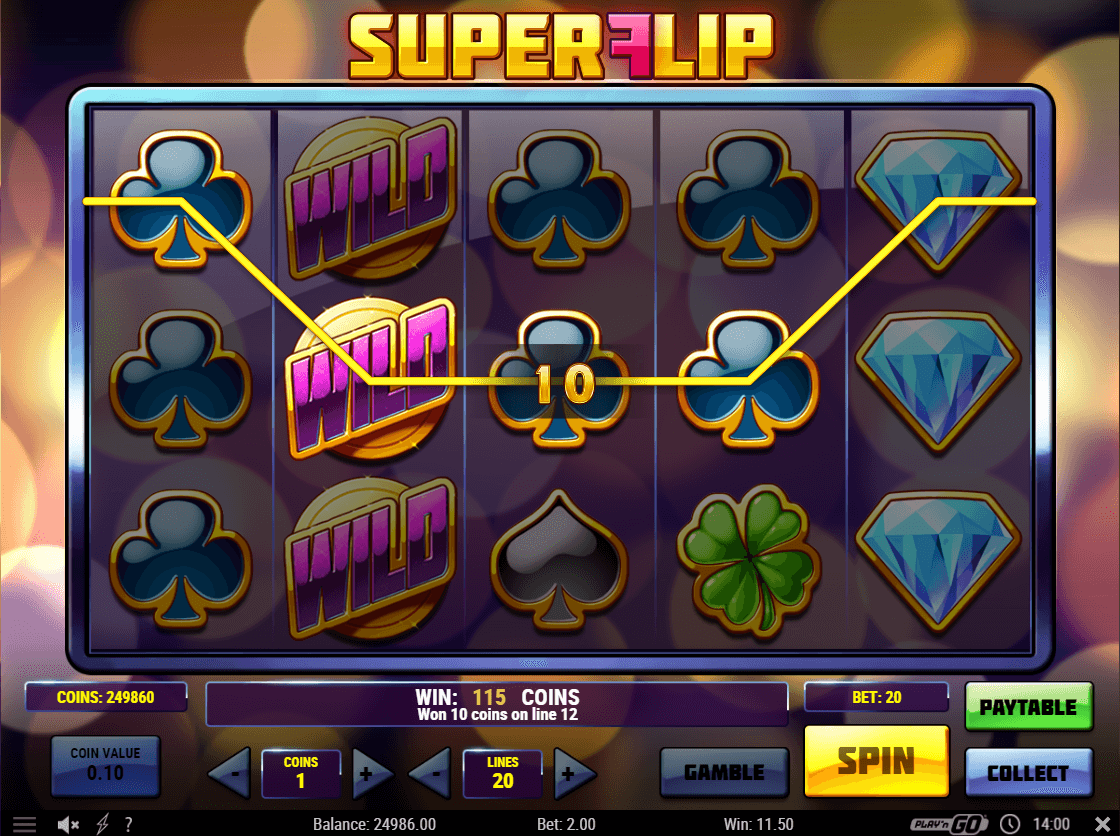The width and height of the screenshot is (1120, 836).
Task: Click the Play'n GO logo
Action: pyautogui.click(x=949, y=825)
